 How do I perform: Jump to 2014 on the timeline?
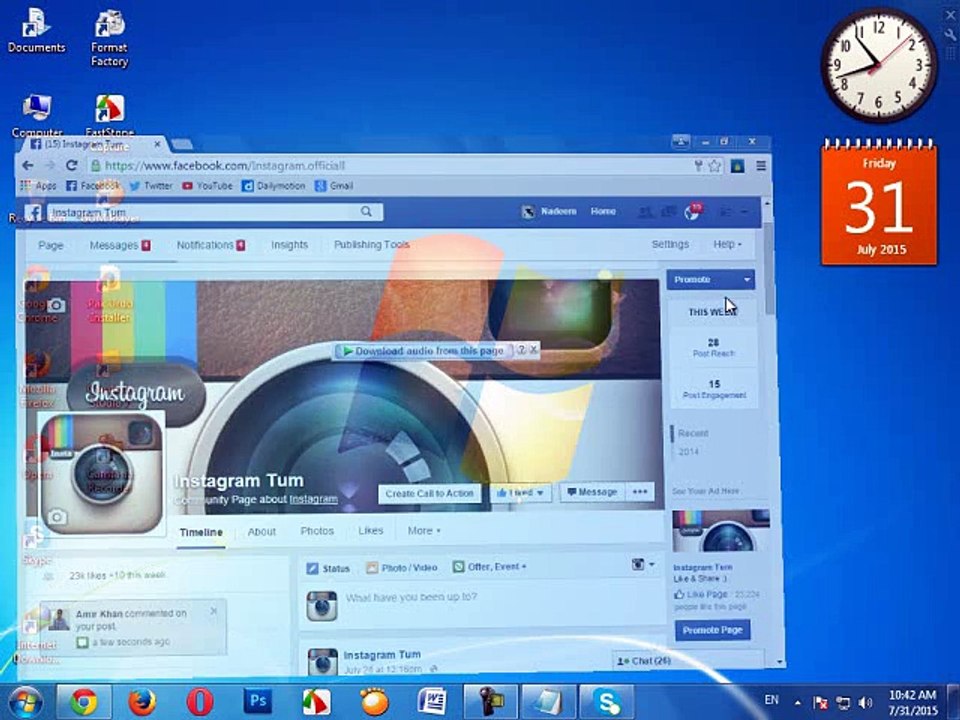[689, 452]
